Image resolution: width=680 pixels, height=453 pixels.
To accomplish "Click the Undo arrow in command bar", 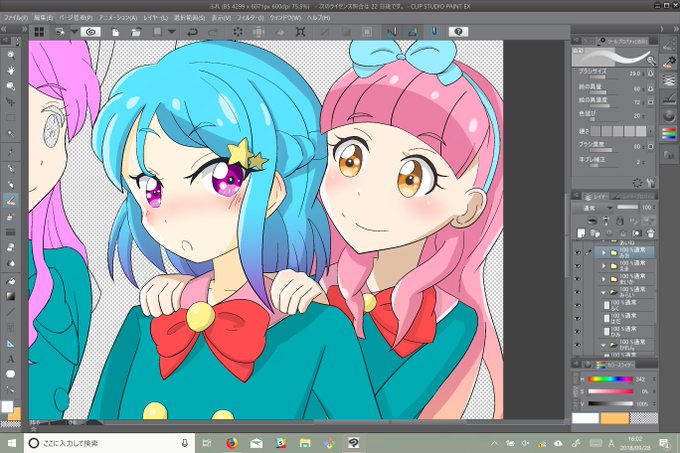I will click(x=192, y=32).
